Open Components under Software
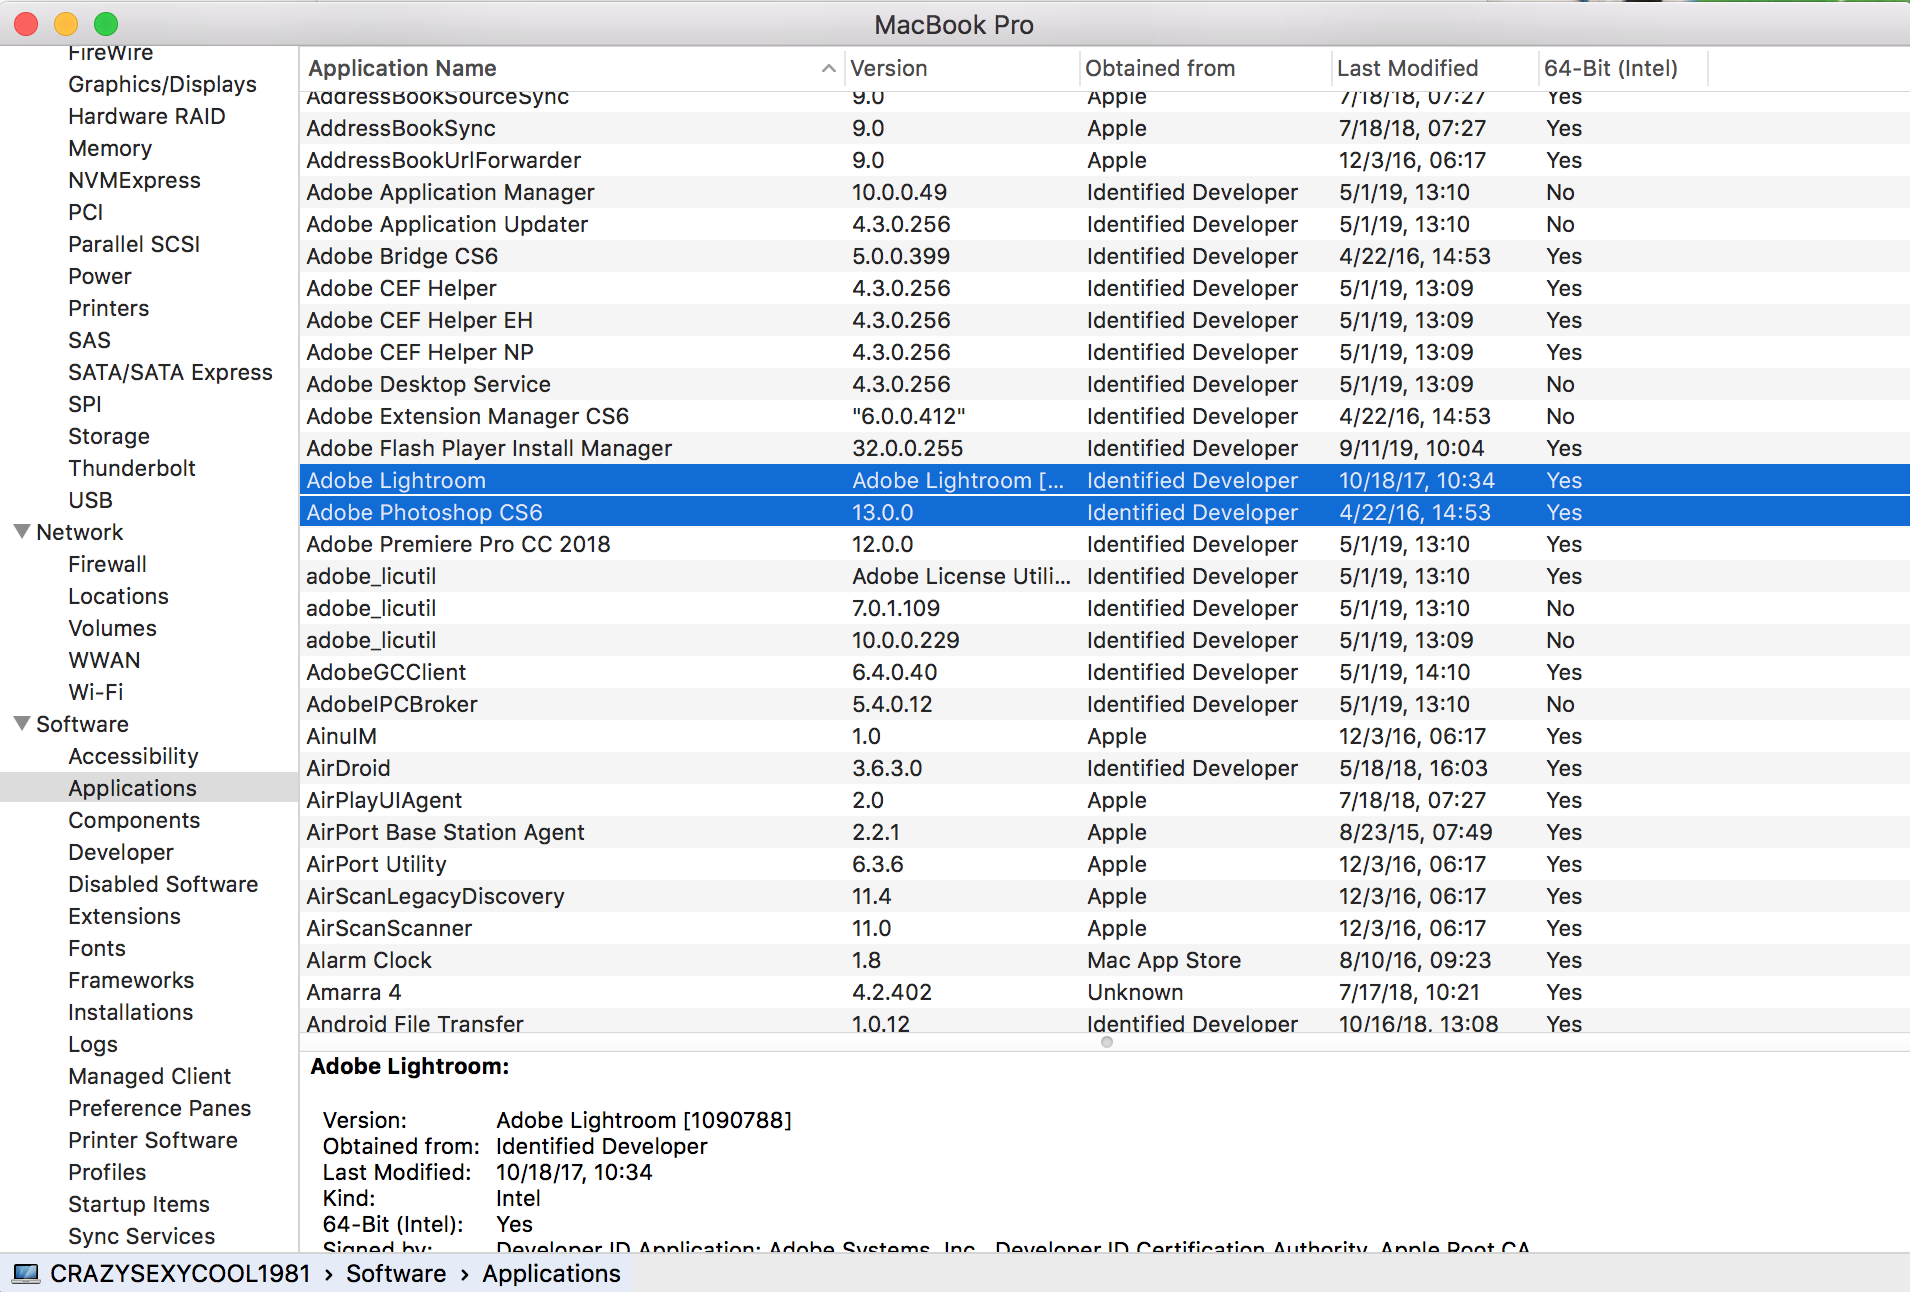 click(134, 820)
